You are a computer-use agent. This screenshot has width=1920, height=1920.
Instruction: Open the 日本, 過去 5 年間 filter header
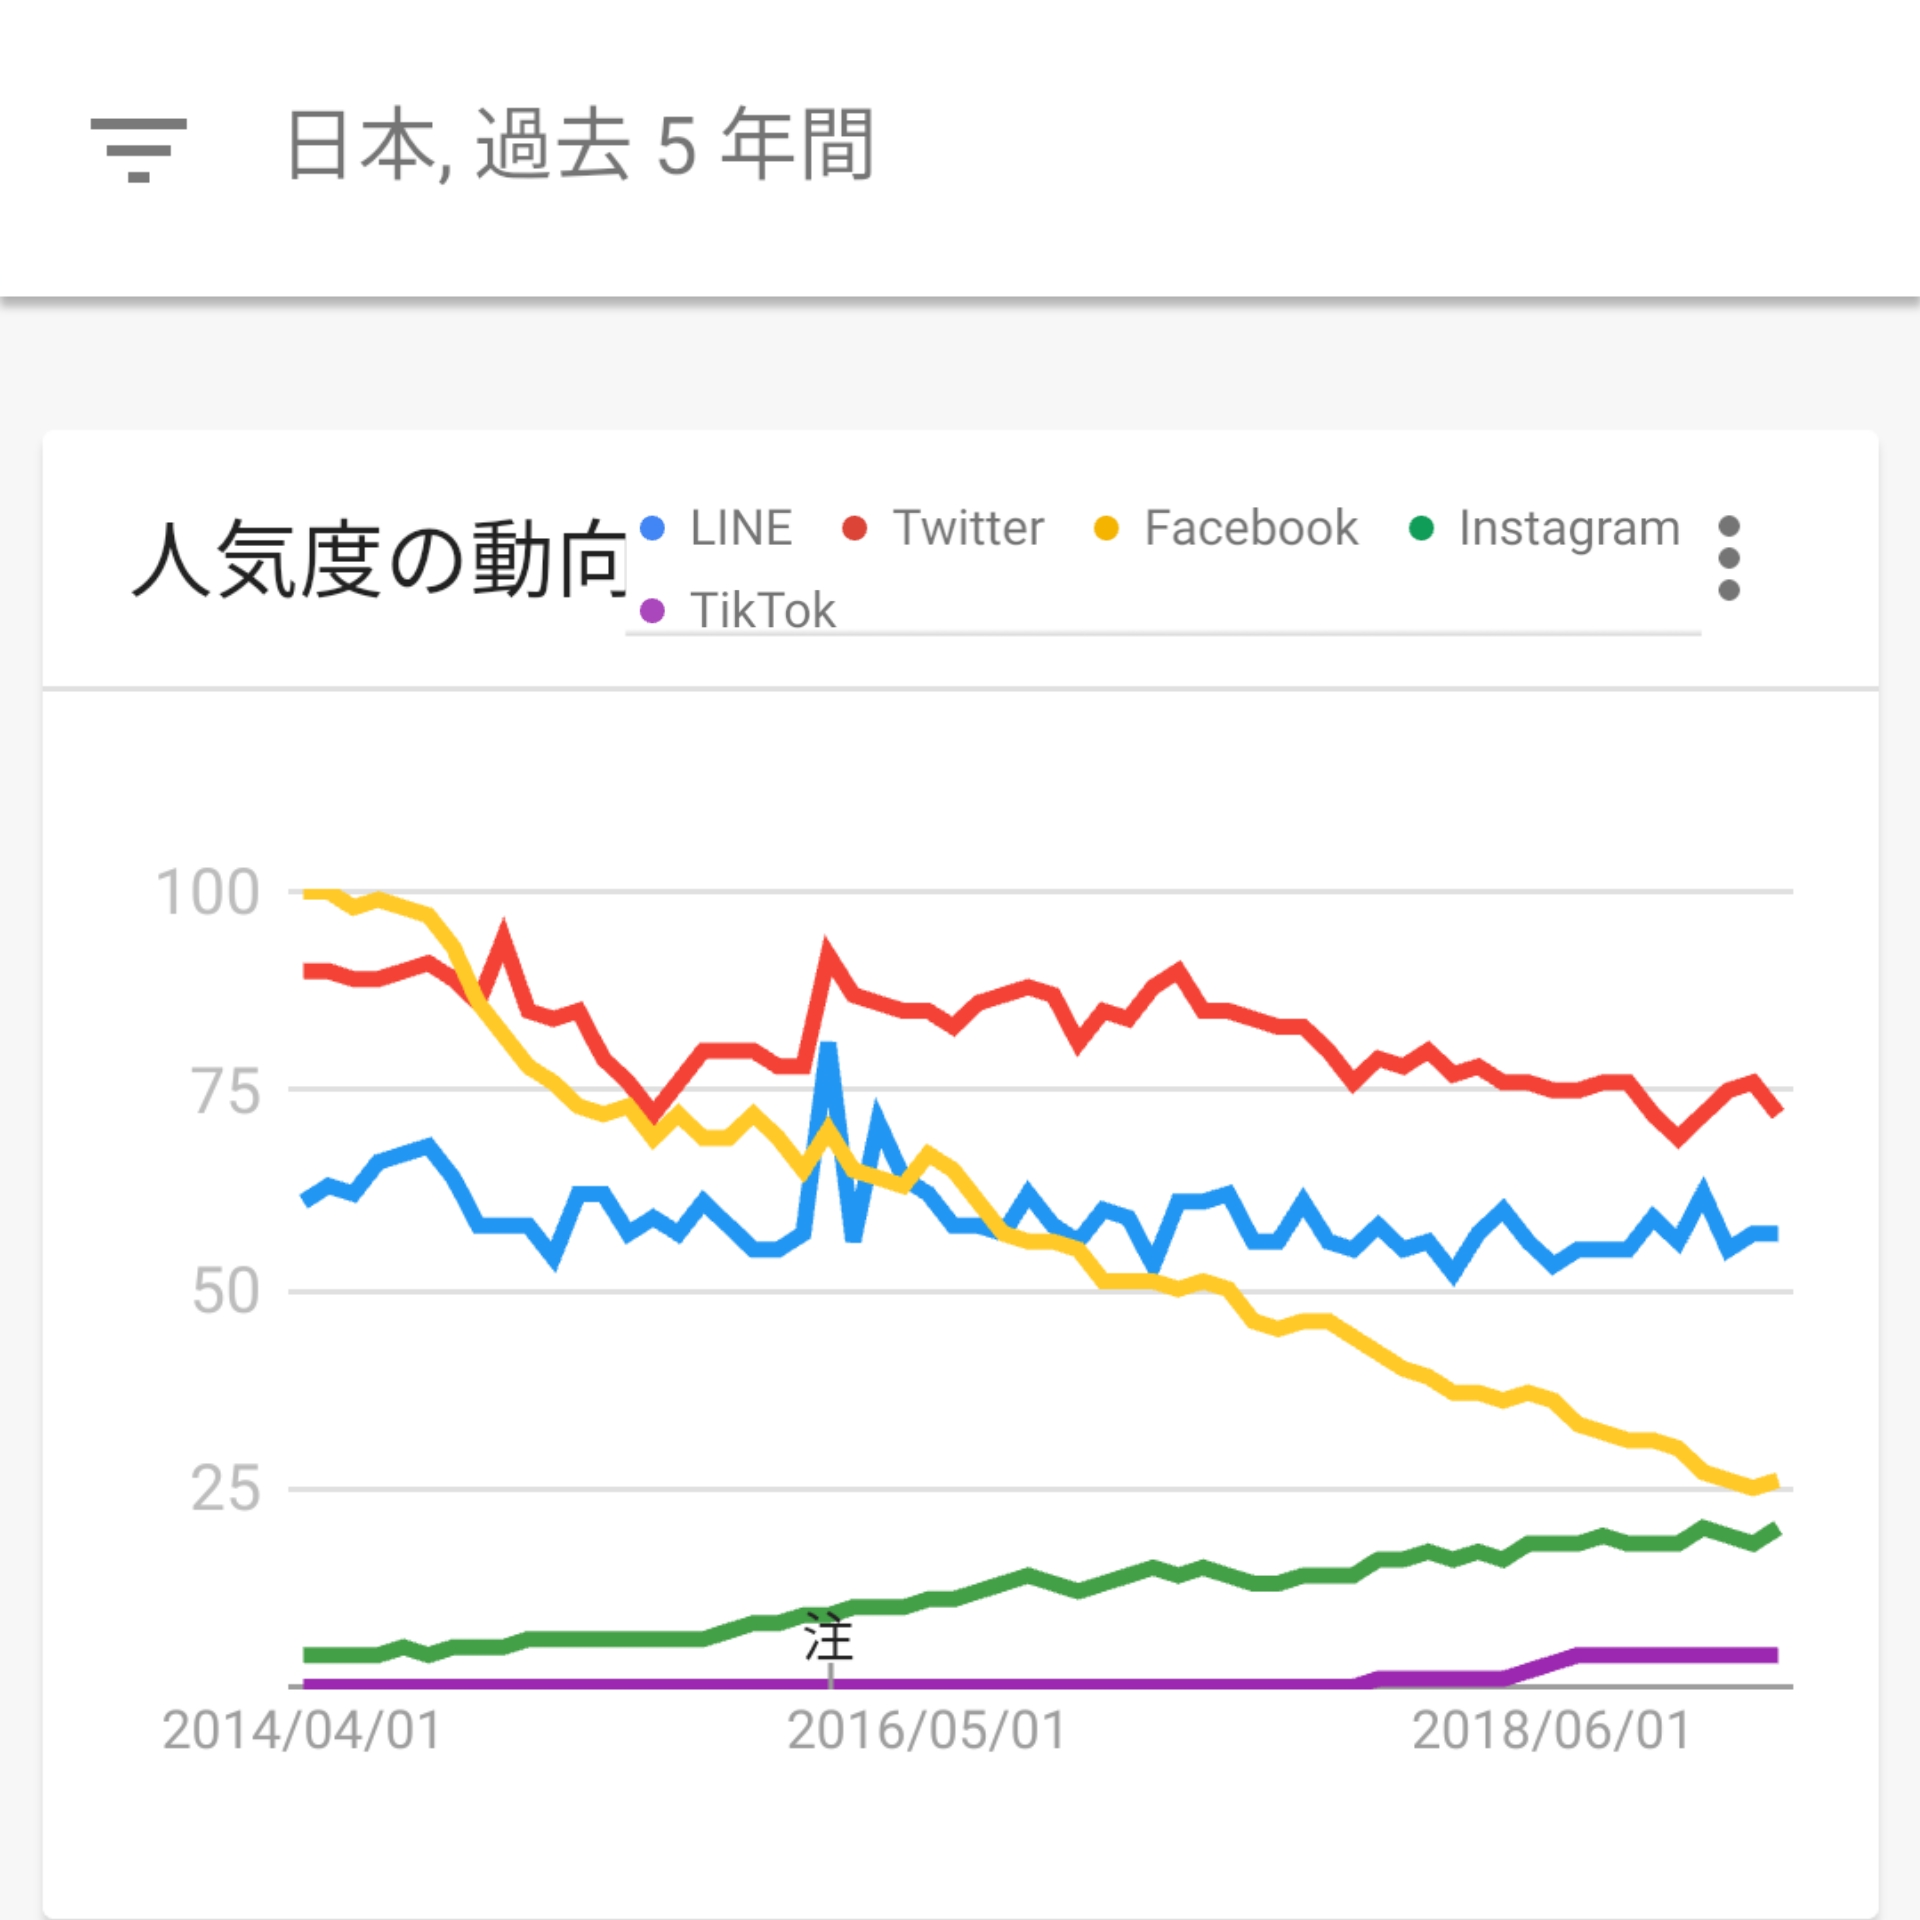pos(580,146)
